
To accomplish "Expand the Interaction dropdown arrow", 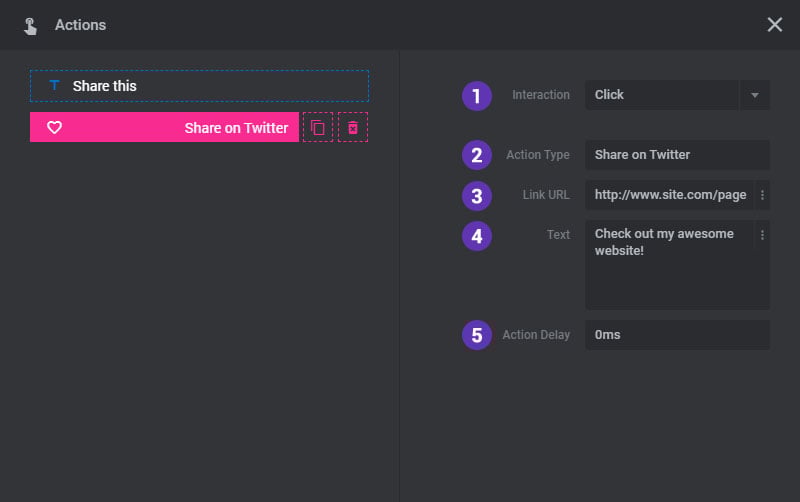I will [755, 95].
